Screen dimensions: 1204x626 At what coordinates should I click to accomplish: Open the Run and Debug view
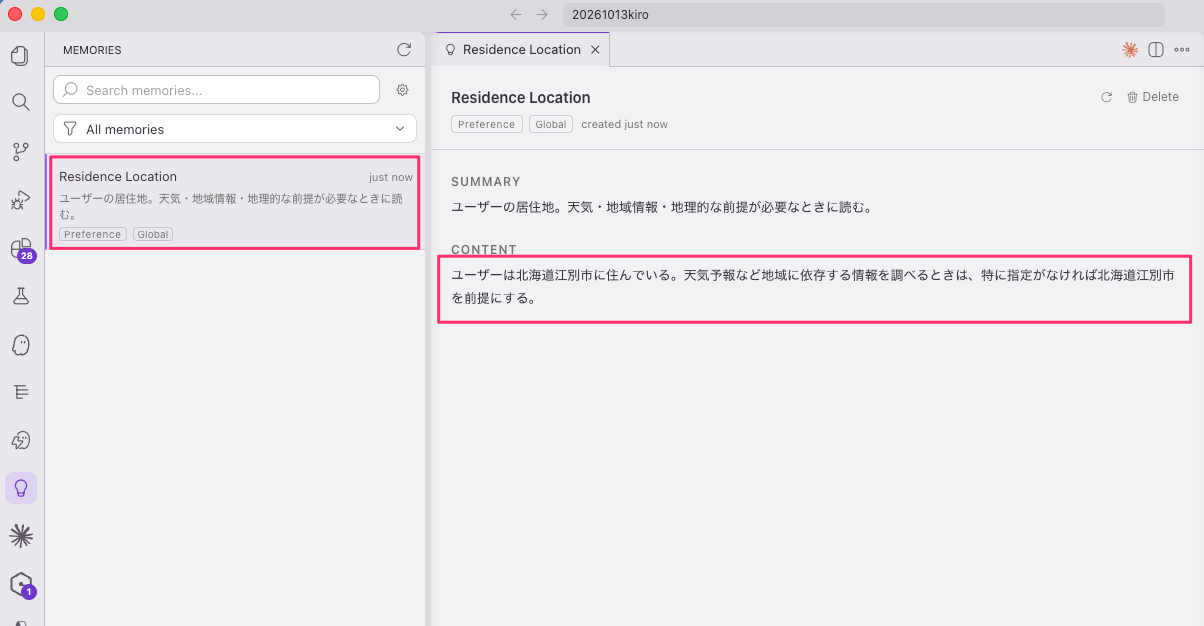pyautogui.click(x=20, y=200)
